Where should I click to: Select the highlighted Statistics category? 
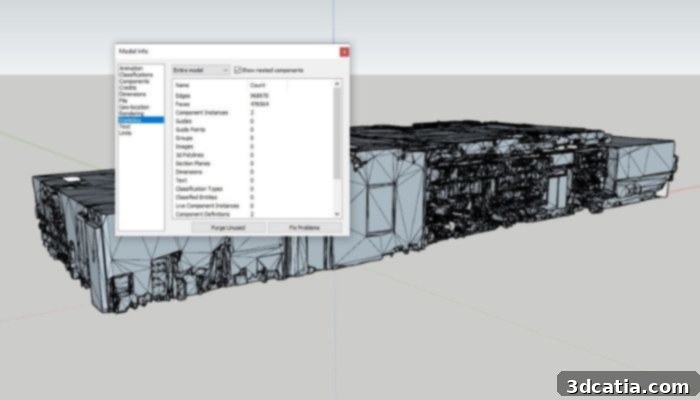[x=141, y=120]
